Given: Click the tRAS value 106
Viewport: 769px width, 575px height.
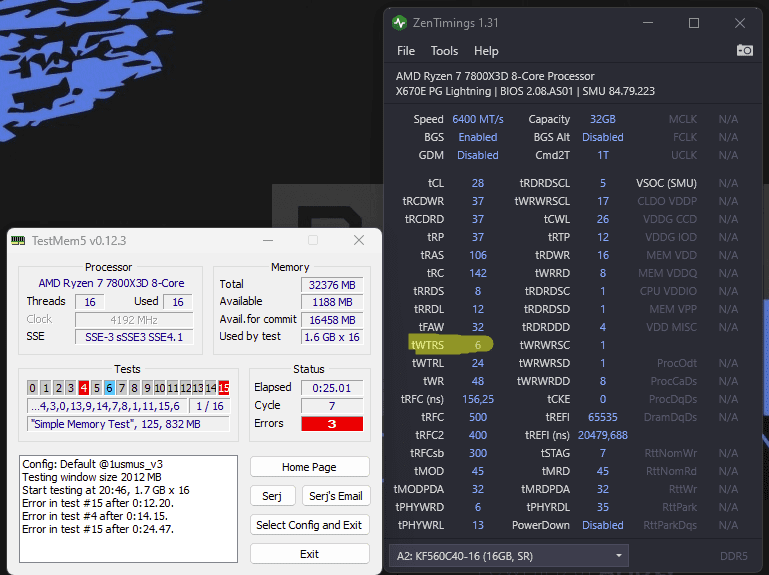Looking at the screenshot, I should tap(478, 255).
